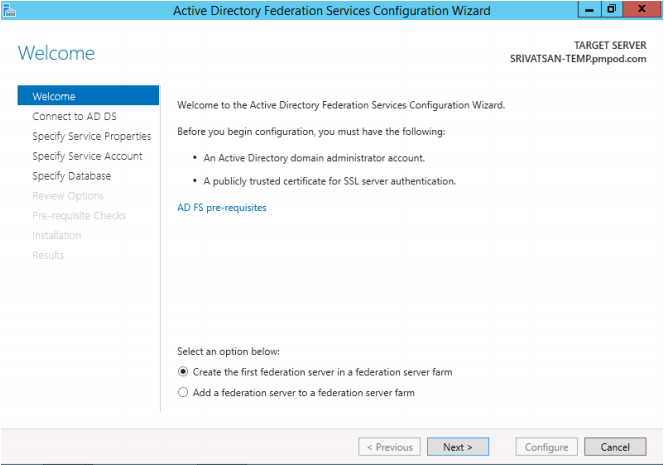
Task: Click the large Welcome page heading
Action: [56, 53]
